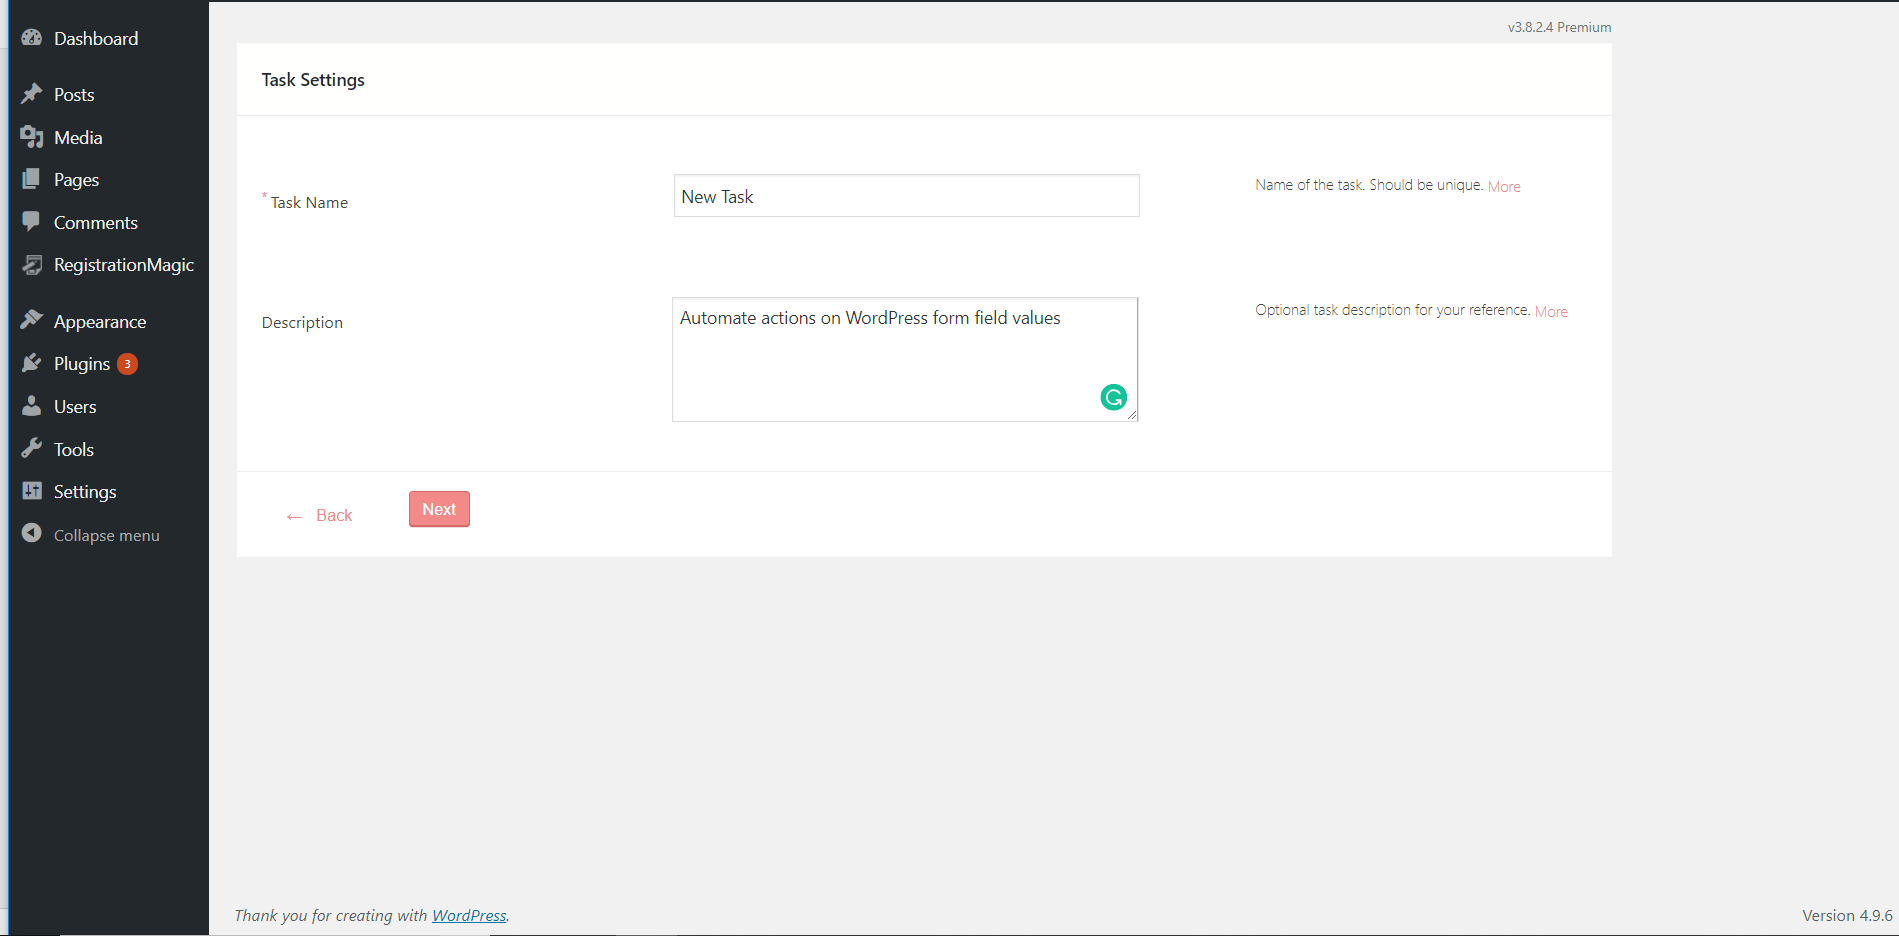Click the Pages icon in sidebar
1899x936 pixels.
[x=33, y=179]
